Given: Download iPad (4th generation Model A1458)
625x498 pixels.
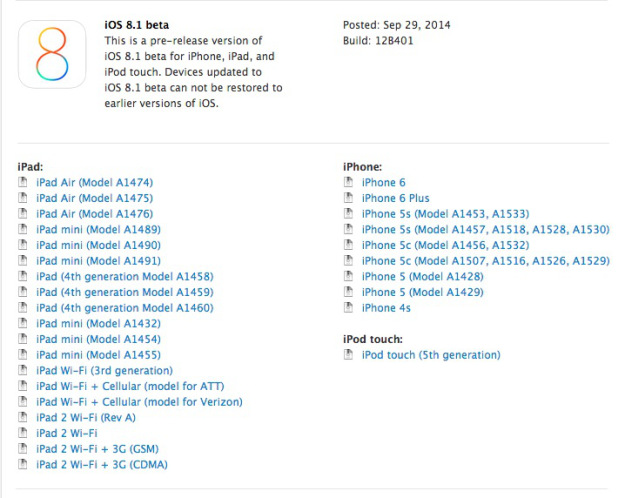Looking at the screenshot, I should [x=124, y=277].
